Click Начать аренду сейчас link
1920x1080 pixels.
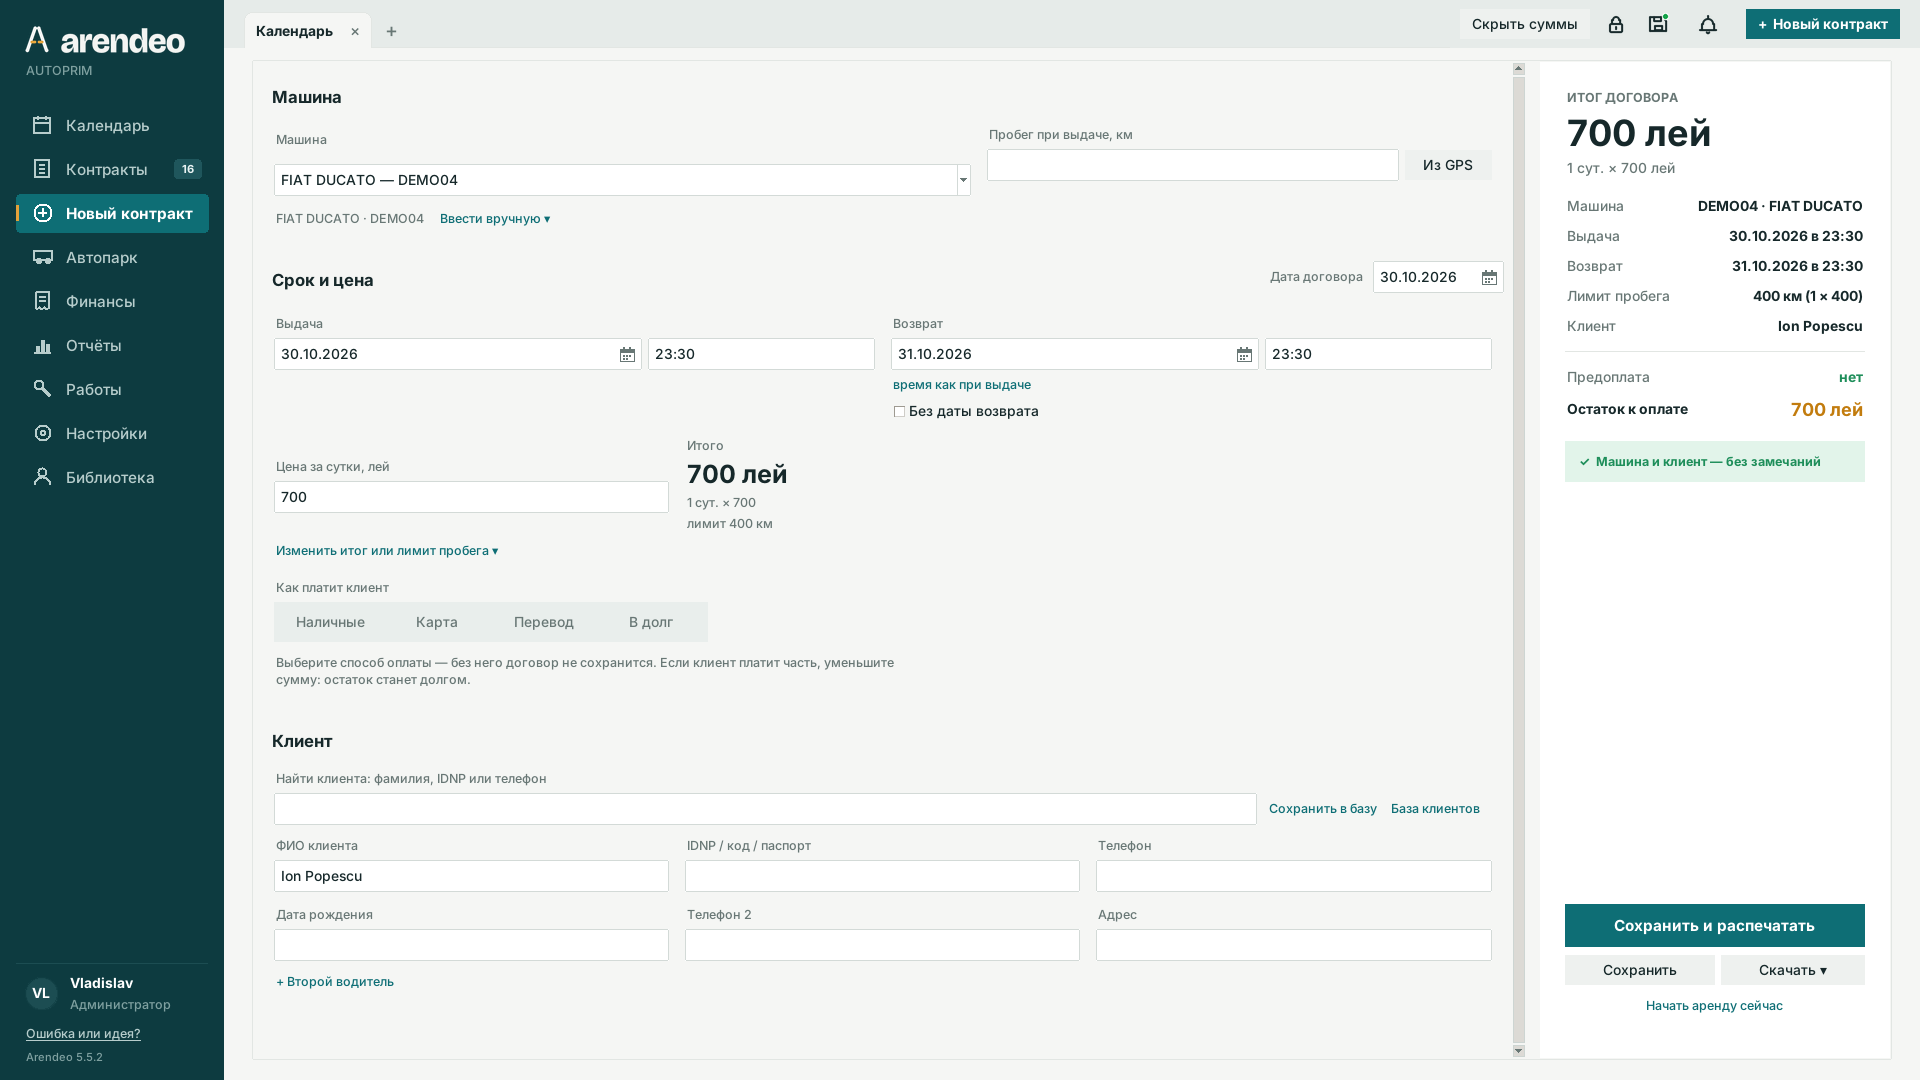[x=1714, y=1006]
